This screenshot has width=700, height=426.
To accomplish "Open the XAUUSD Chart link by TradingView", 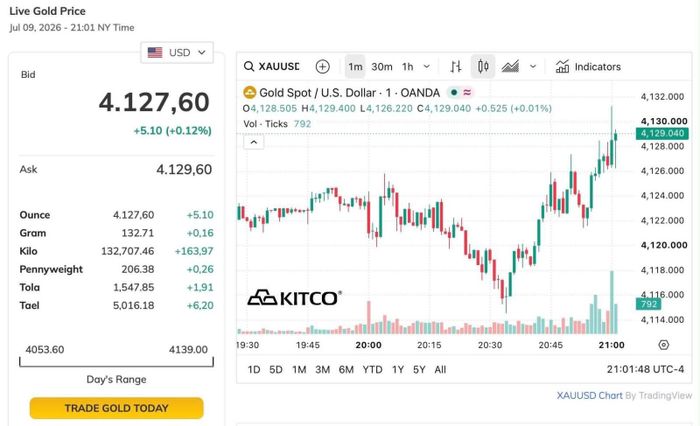I will pos(589,396).
